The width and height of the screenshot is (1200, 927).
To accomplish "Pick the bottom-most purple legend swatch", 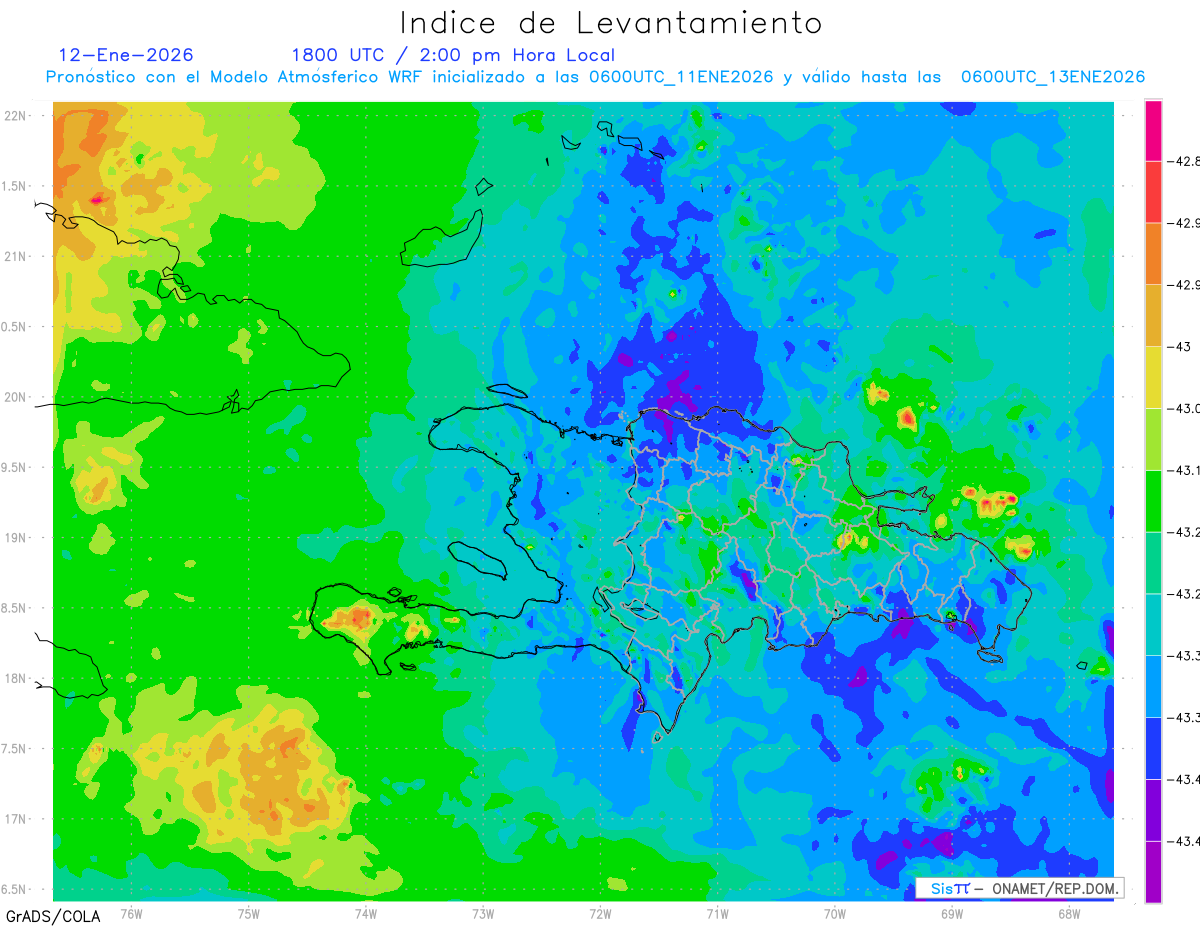I will (1153, 872).
